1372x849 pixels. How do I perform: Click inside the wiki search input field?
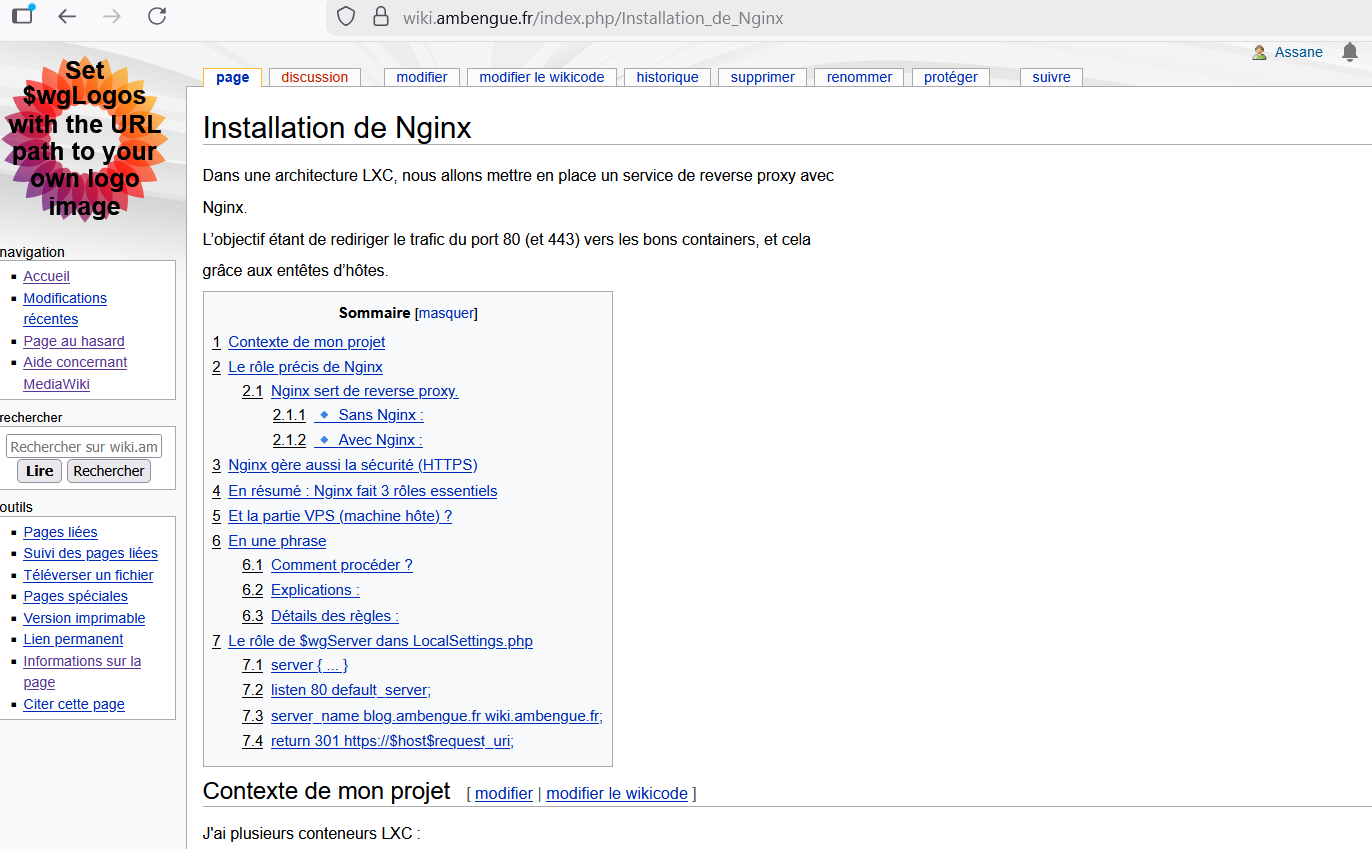point(83,445)
